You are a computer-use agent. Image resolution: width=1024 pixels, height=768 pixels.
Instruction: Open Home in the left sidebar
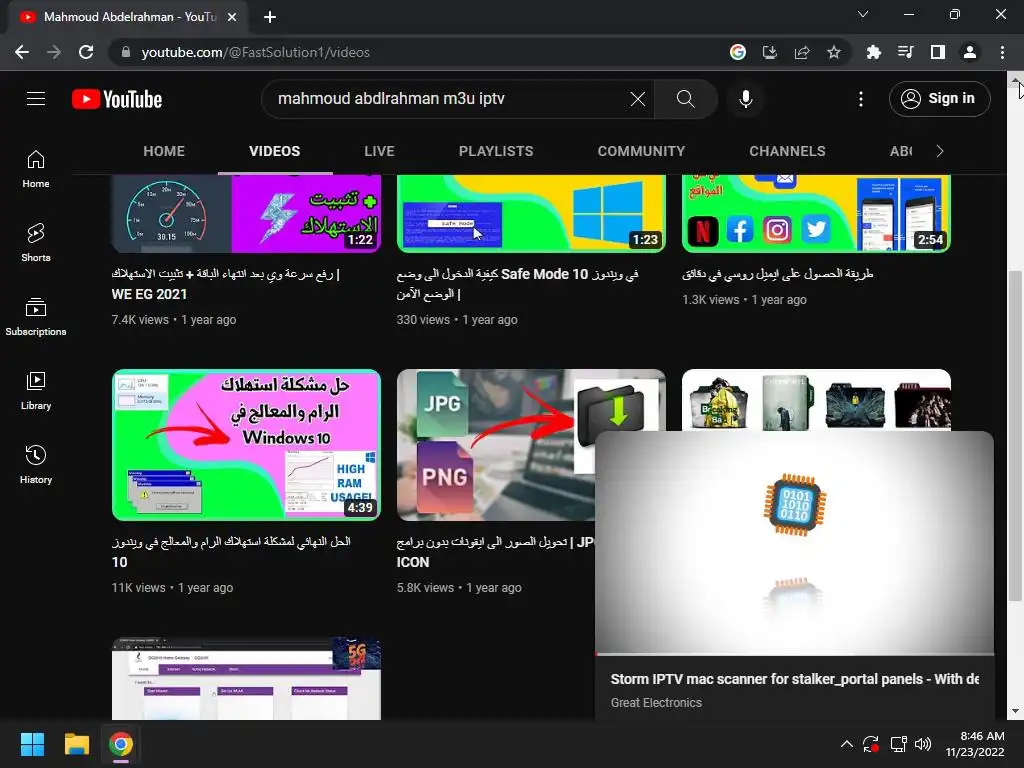36,169
